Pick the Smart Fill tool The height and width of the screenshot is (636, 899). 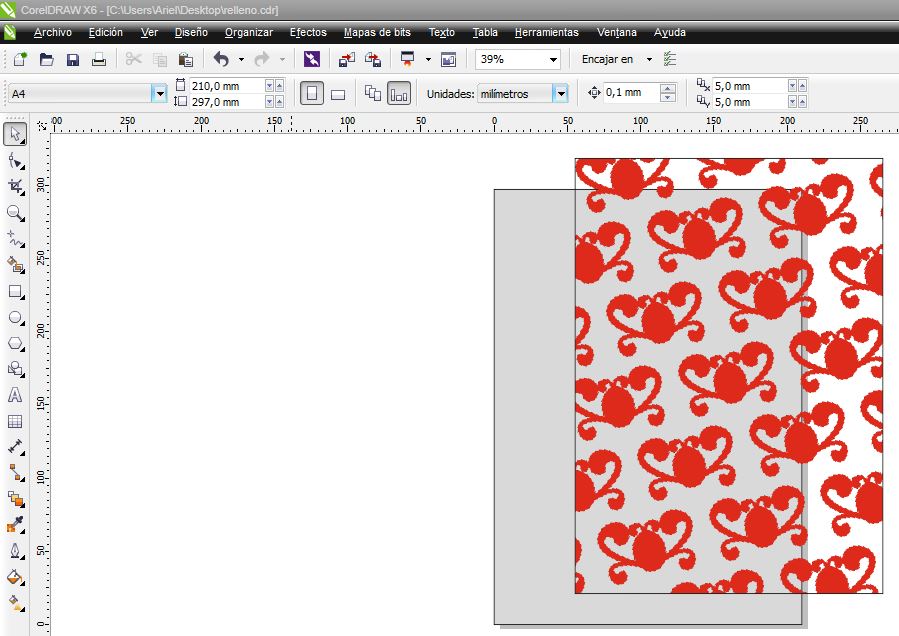[x=15, y=264]
